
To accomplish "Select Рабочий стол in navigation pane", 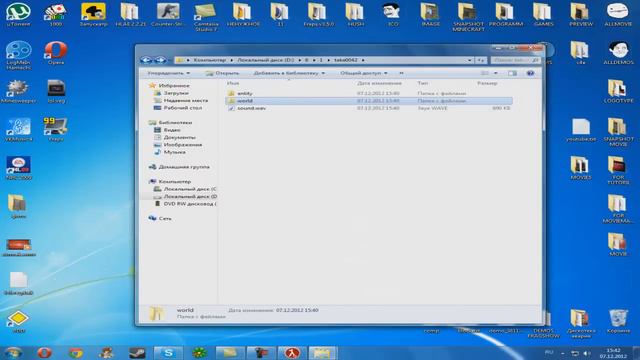I will click(x=182, y=108).
